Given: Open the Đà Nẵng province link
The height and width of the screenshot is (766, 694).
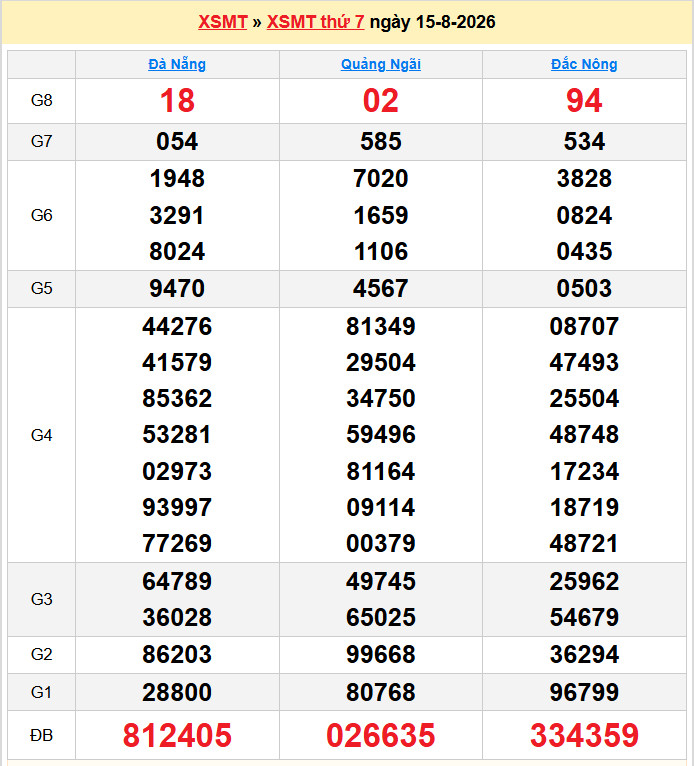Looking at the screenshot, I should tap(177, 64).
